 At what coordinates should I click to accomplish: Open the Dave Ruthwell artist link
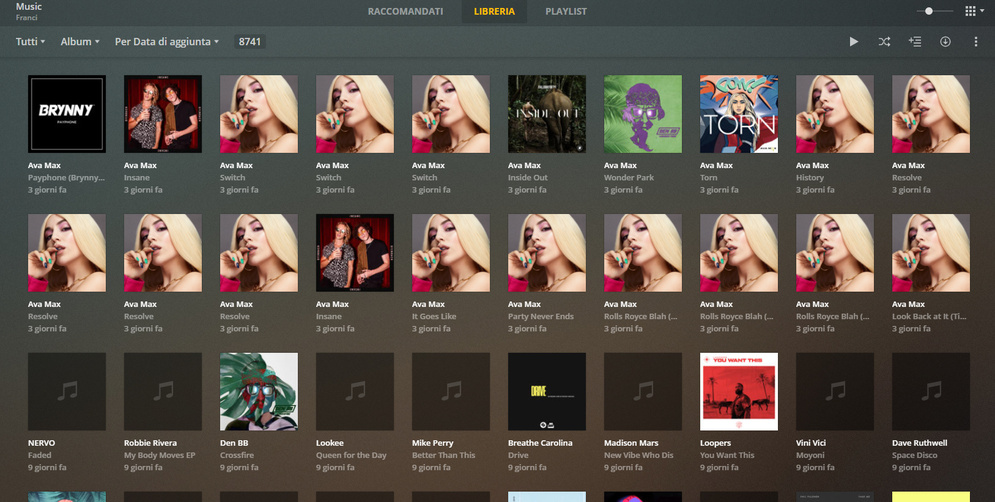pos(921,443)
